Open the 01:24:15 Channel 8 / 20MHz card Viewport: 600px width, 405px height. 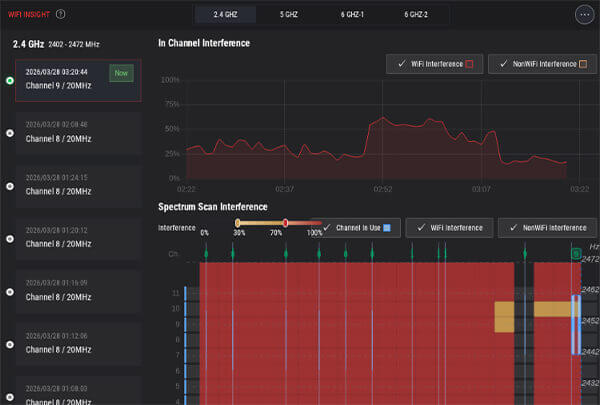click(78, 186)
